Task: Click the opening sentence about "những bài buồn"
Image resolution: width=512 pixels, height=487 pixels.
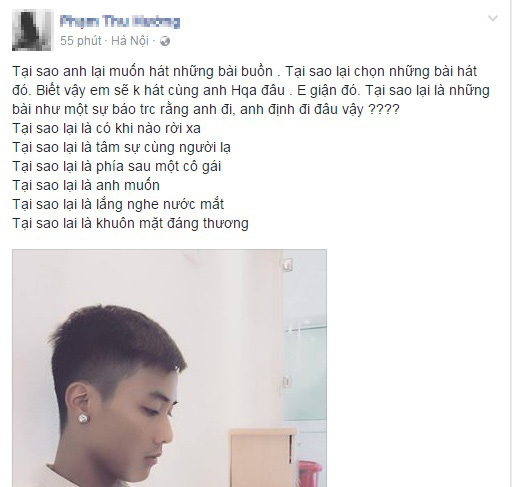Action: click(143, 71)
